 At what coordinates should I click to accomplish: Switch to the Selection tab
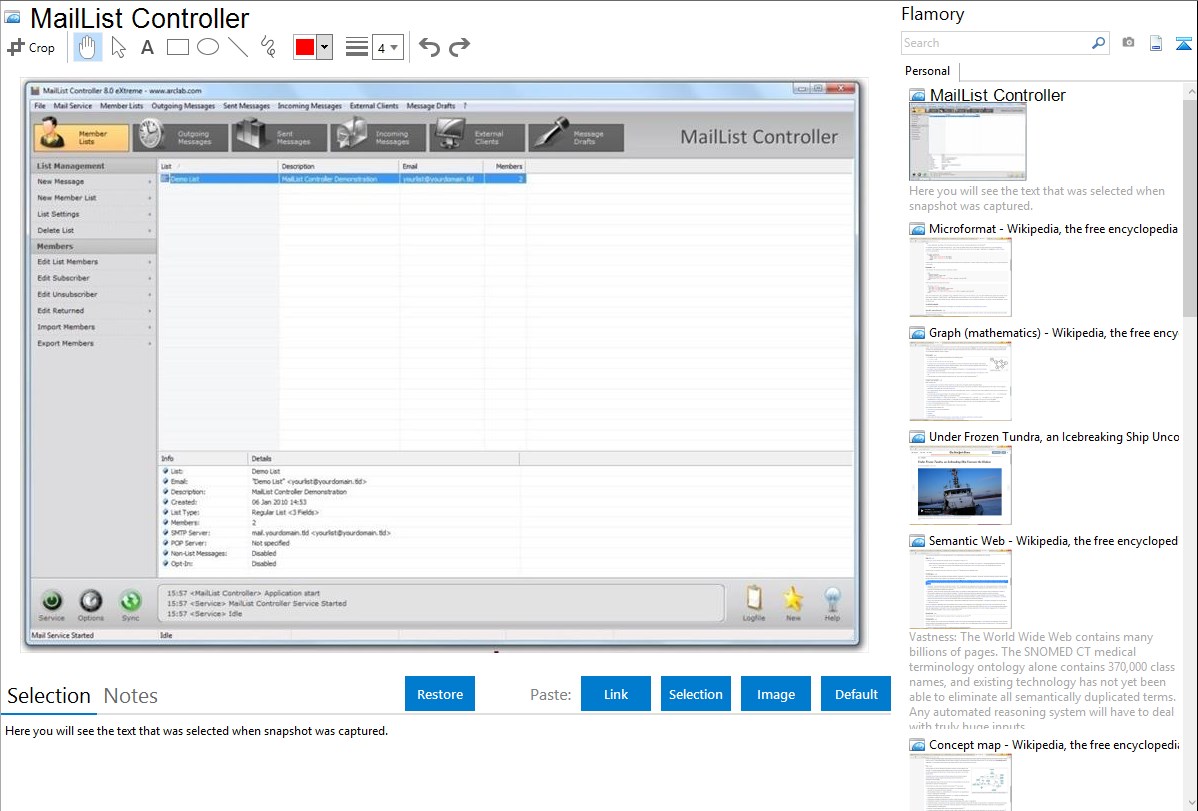point(49,696)
